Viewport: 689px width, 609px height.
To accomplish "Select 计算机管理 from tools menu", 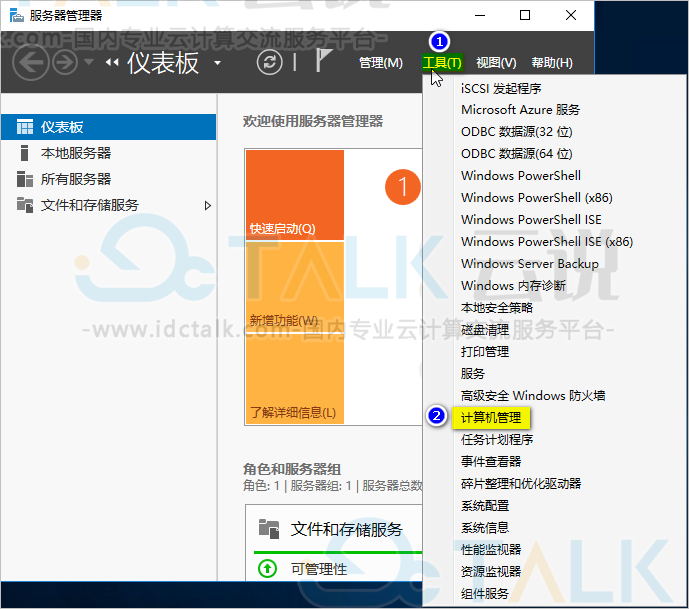I will 491,417.
